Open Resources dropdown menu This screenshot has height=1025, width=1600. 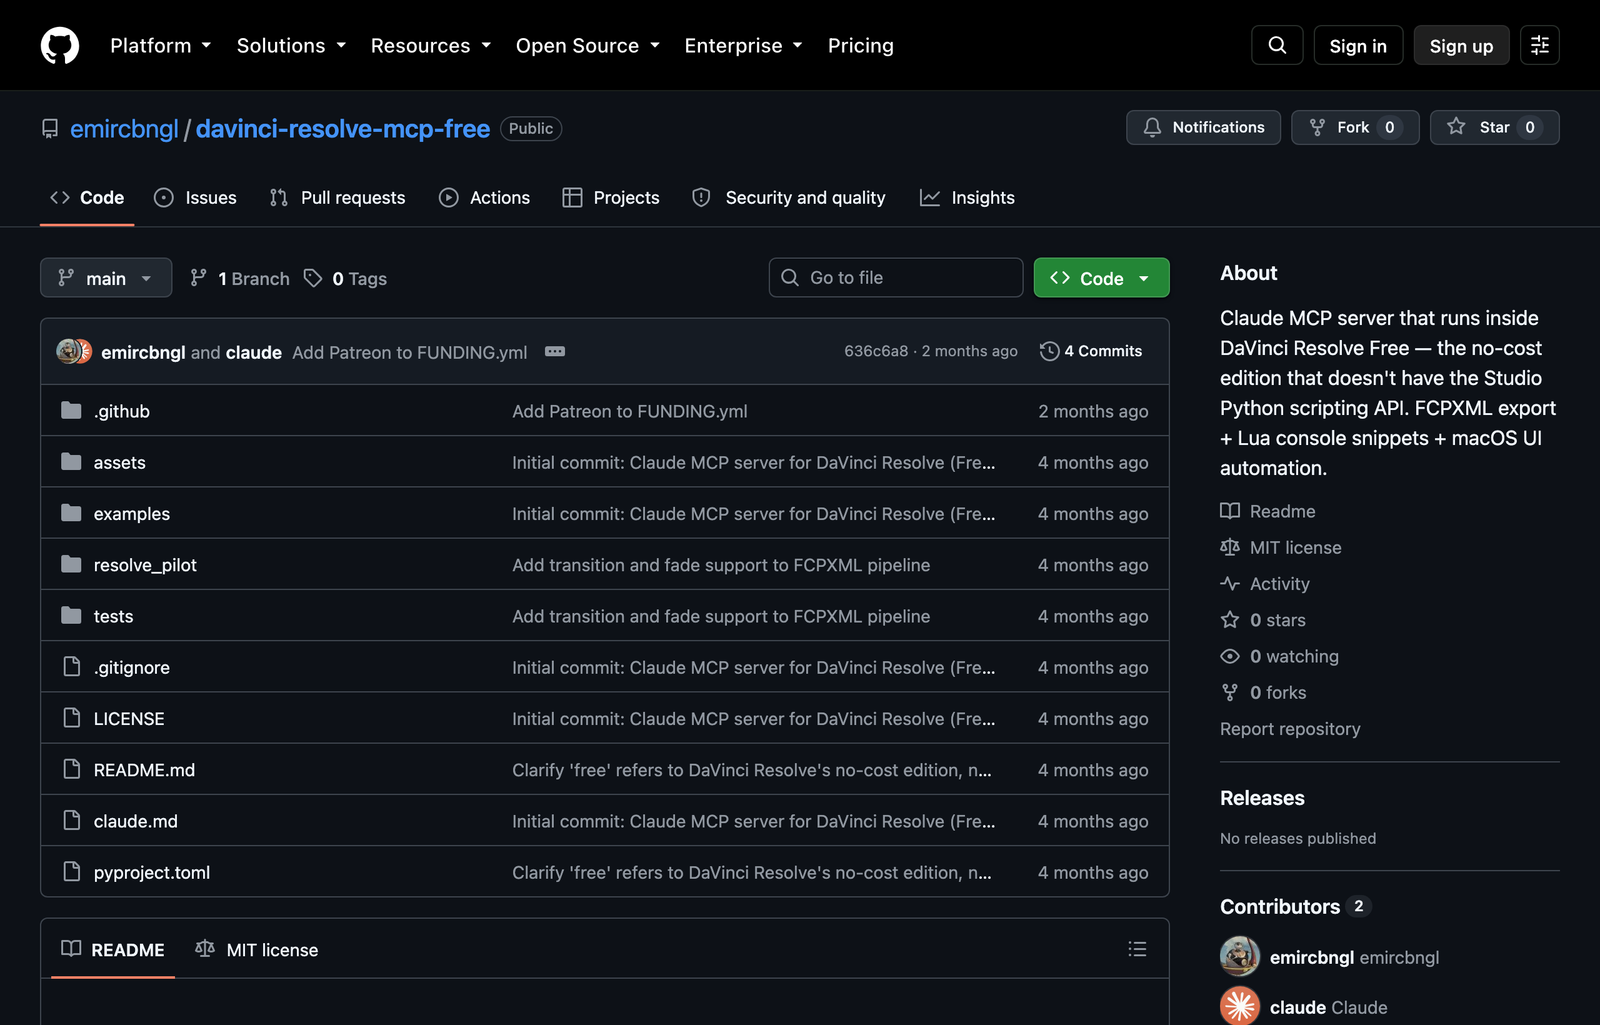[x=431, y=45]
